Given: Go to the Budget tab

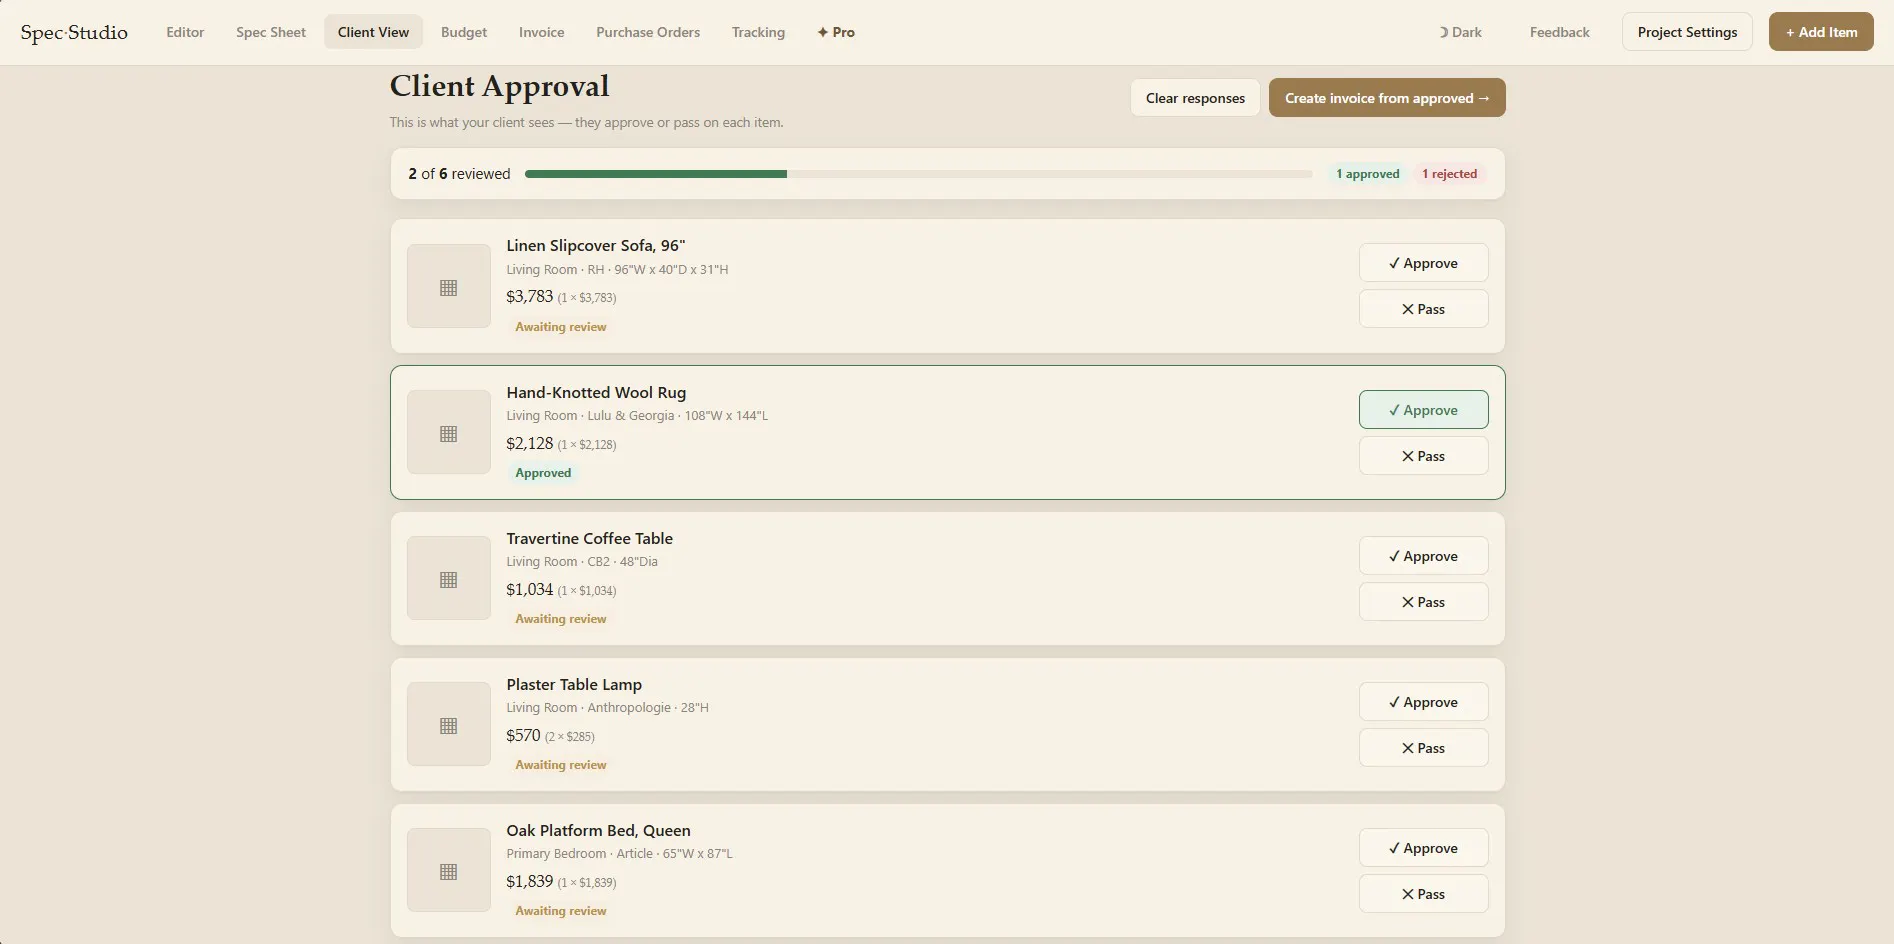Looking at the screenshot, I should [464, 32].
